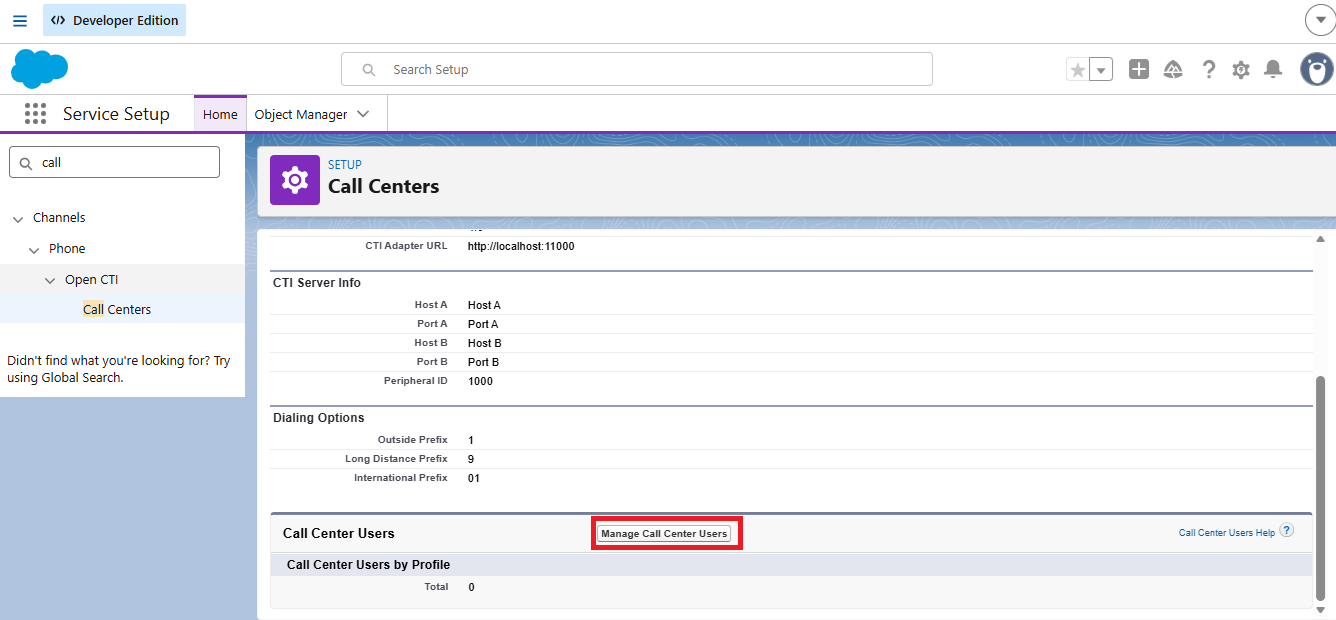Click the Peripheral ID value 1000

(x=480, y=381)
